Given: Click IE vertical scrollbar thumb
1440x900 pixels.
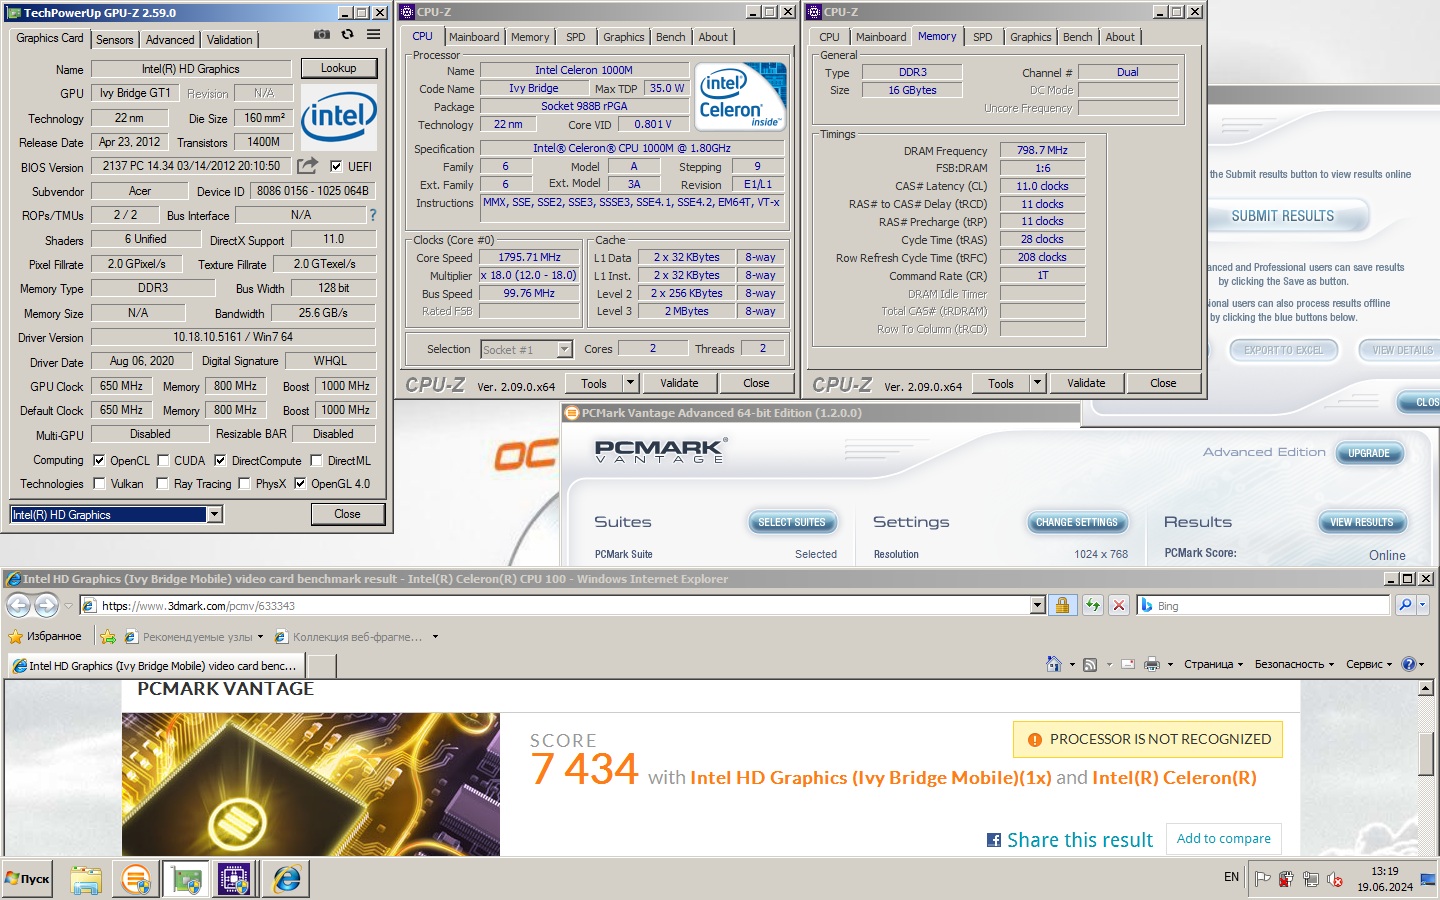Looking at the screenshot, I should [1426, 753].
